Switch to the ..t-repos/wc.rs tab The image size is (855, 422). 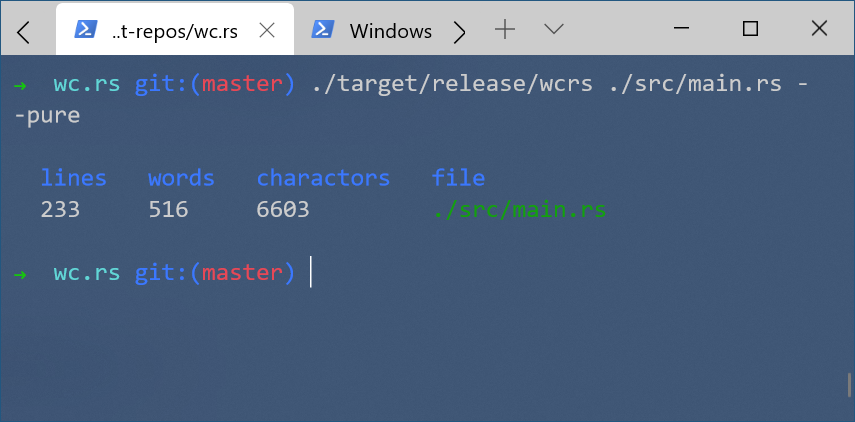(x=174, y=29)
